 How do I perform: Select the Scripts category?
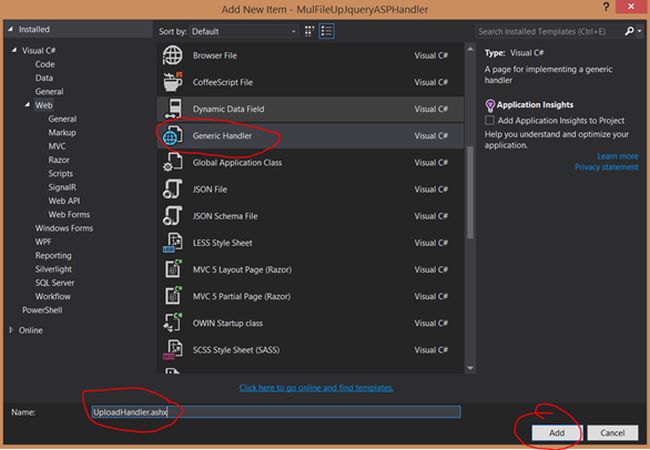(x=61, y=174)
